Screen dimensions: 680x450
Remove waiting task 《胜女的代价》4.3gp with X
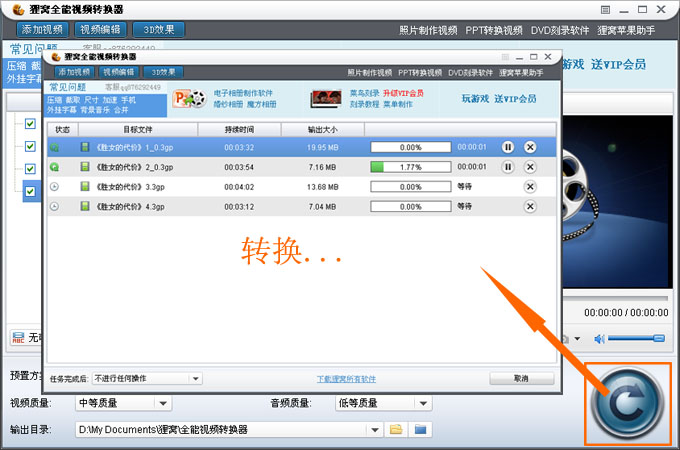click(x=530, y=206)
